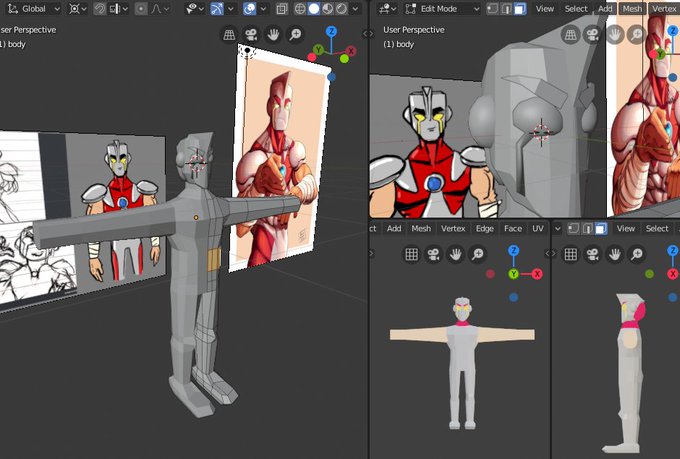The height and width of the screenshot is (459, 680).
Task: Click hand pan icon in front-view viewport
Action: (455, 255)
